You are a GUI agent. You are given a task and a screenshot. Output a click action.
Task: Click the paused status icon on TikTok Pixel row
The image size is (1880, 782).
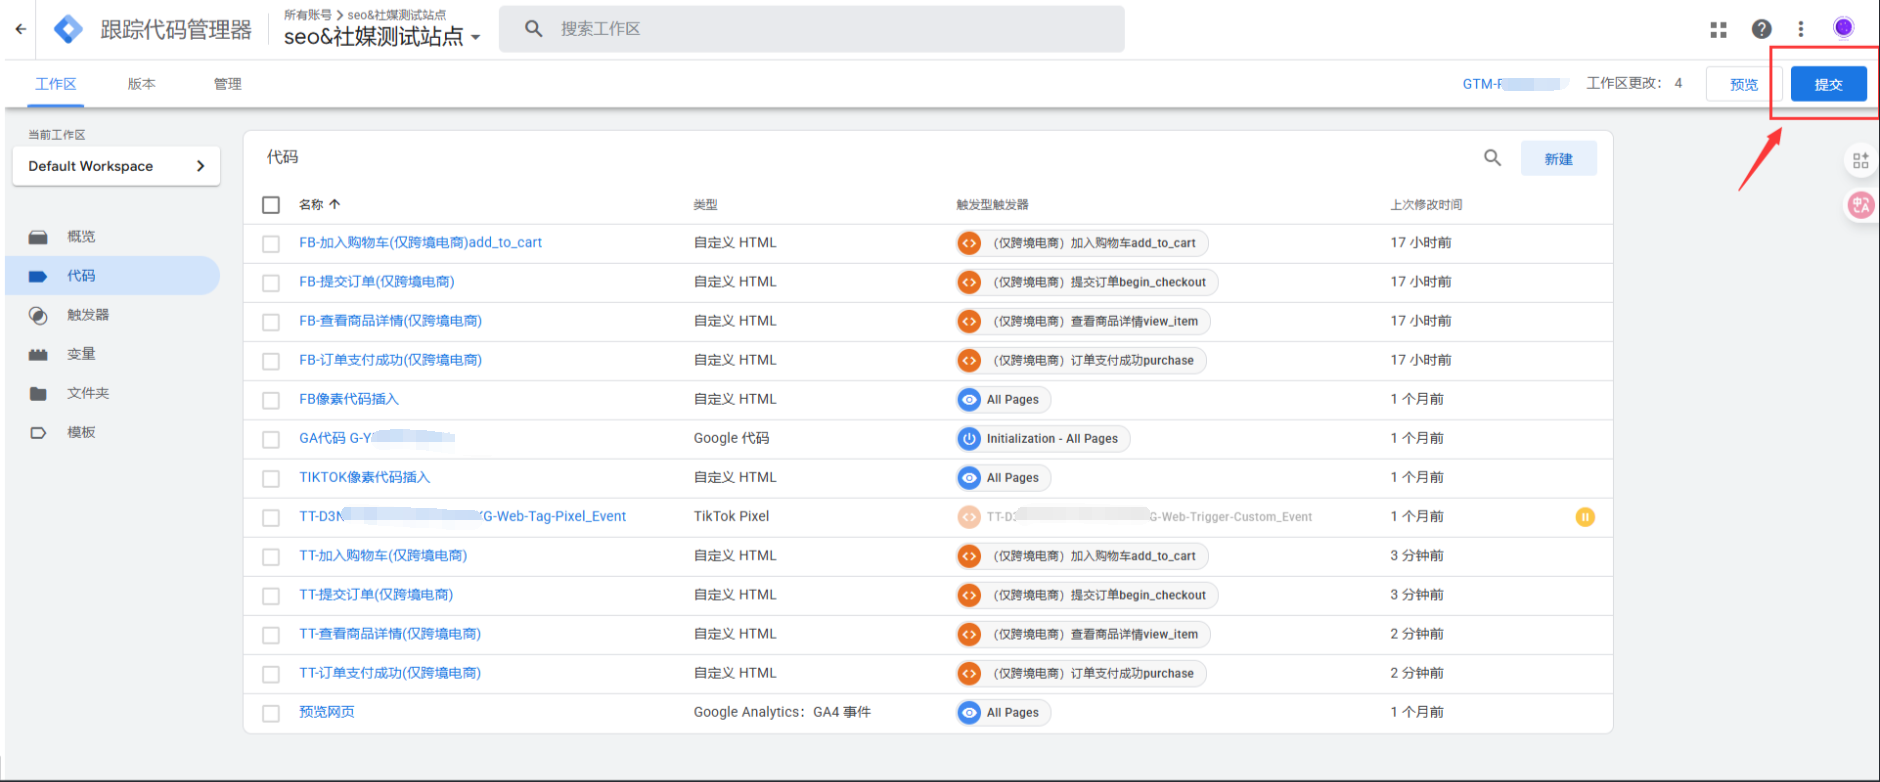(1585, 517)
